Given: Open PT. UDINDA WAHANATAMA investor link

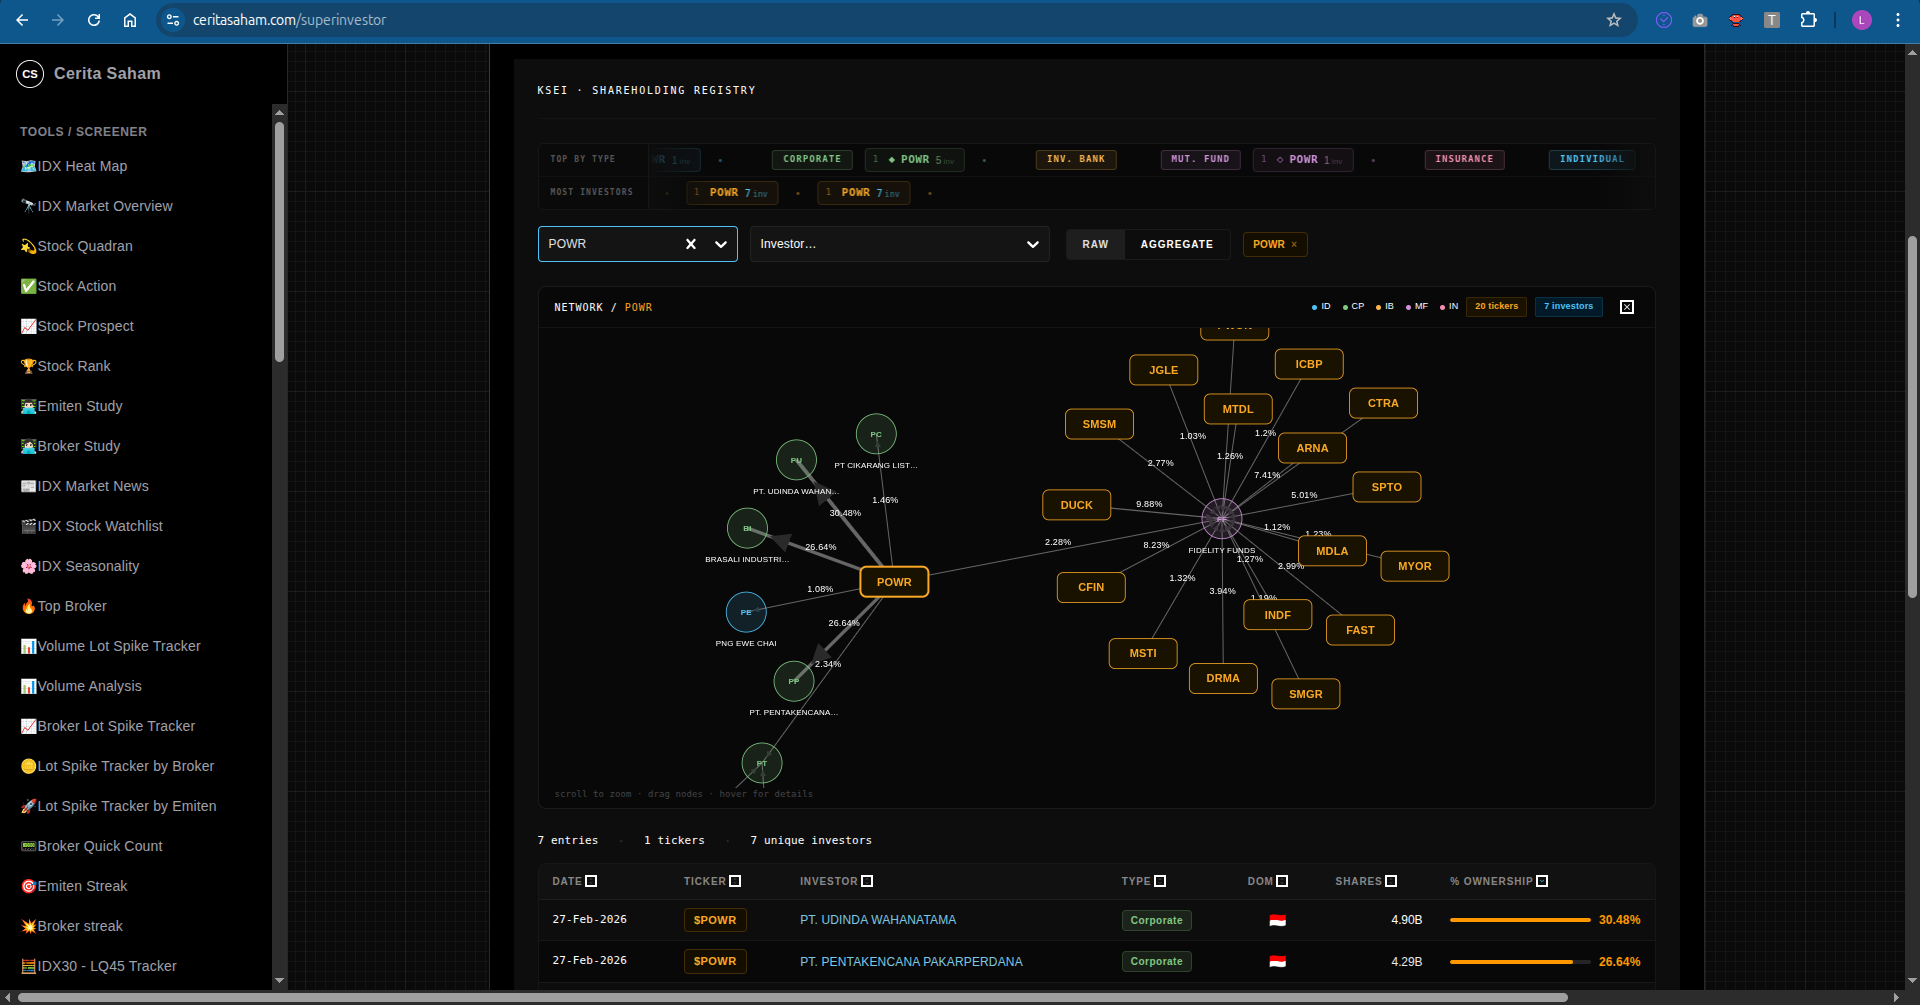Looking at the screenshot, I should coord(877,920).
